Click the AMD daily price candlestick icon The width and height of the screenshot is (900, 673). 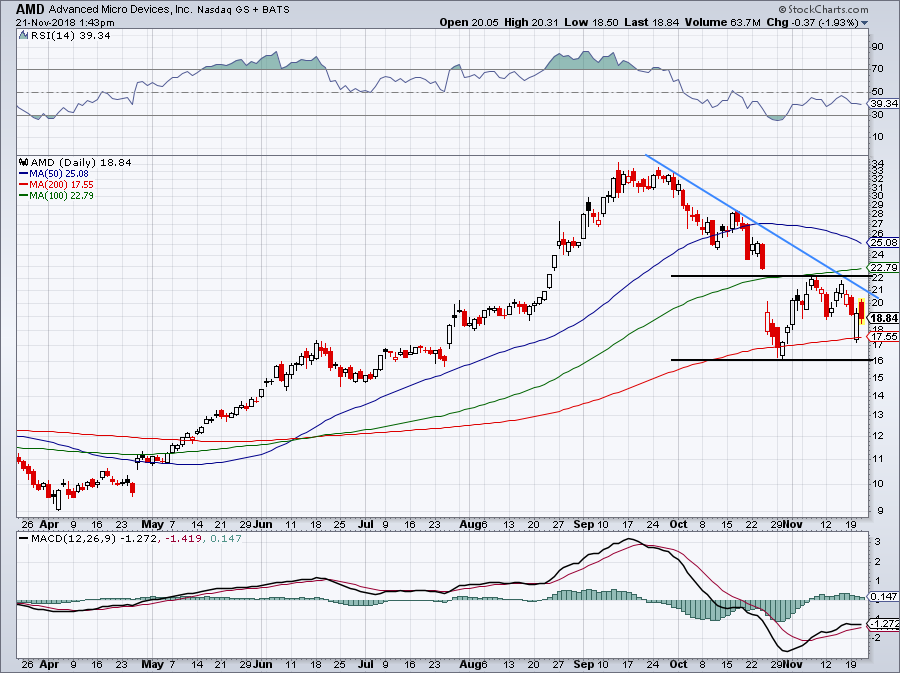click(24, 162)
